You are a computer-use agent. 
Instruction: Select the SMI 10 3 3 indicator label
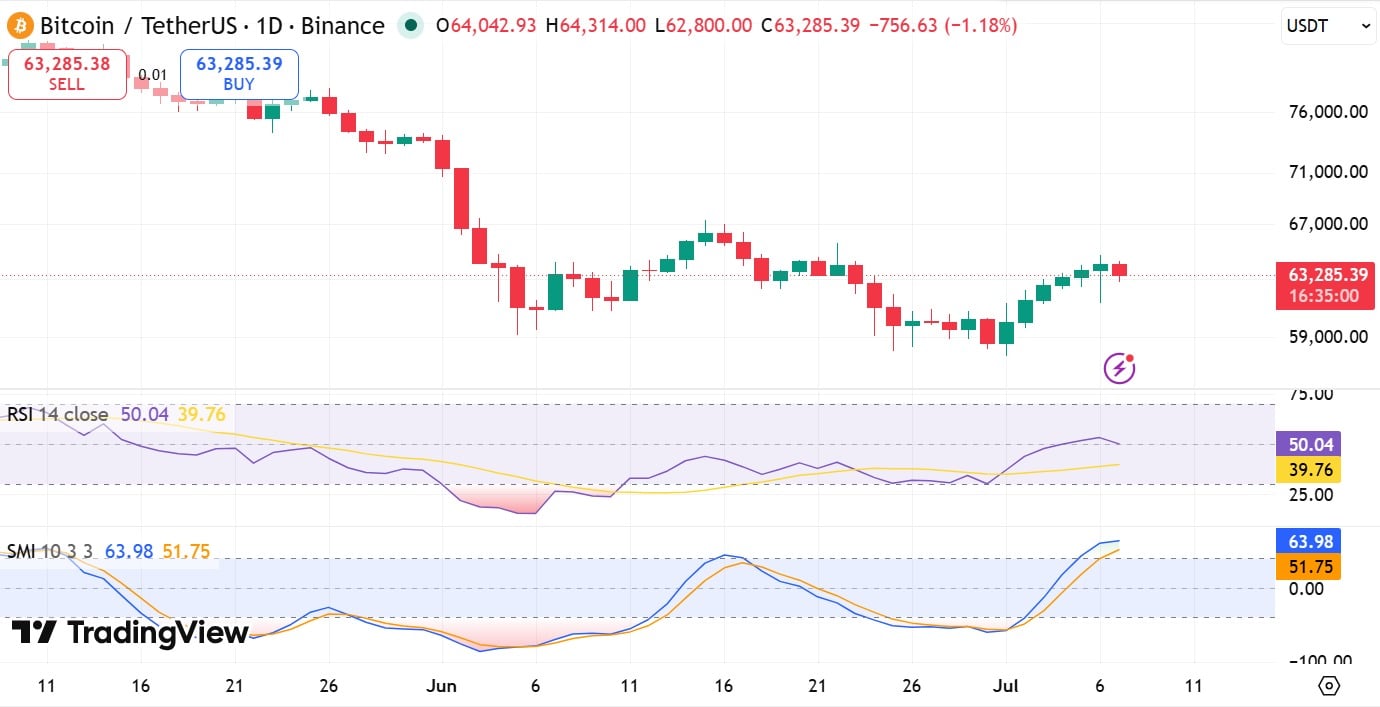(50, 551)
